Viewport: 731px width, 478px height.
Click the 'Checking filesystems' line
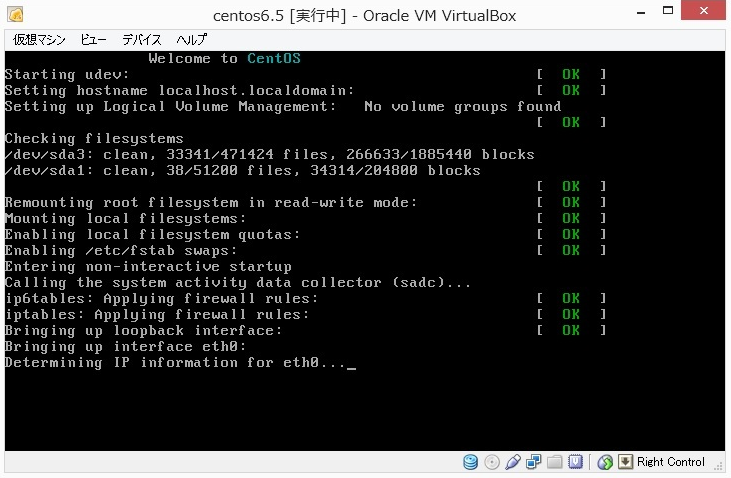[x=94, y=139]
